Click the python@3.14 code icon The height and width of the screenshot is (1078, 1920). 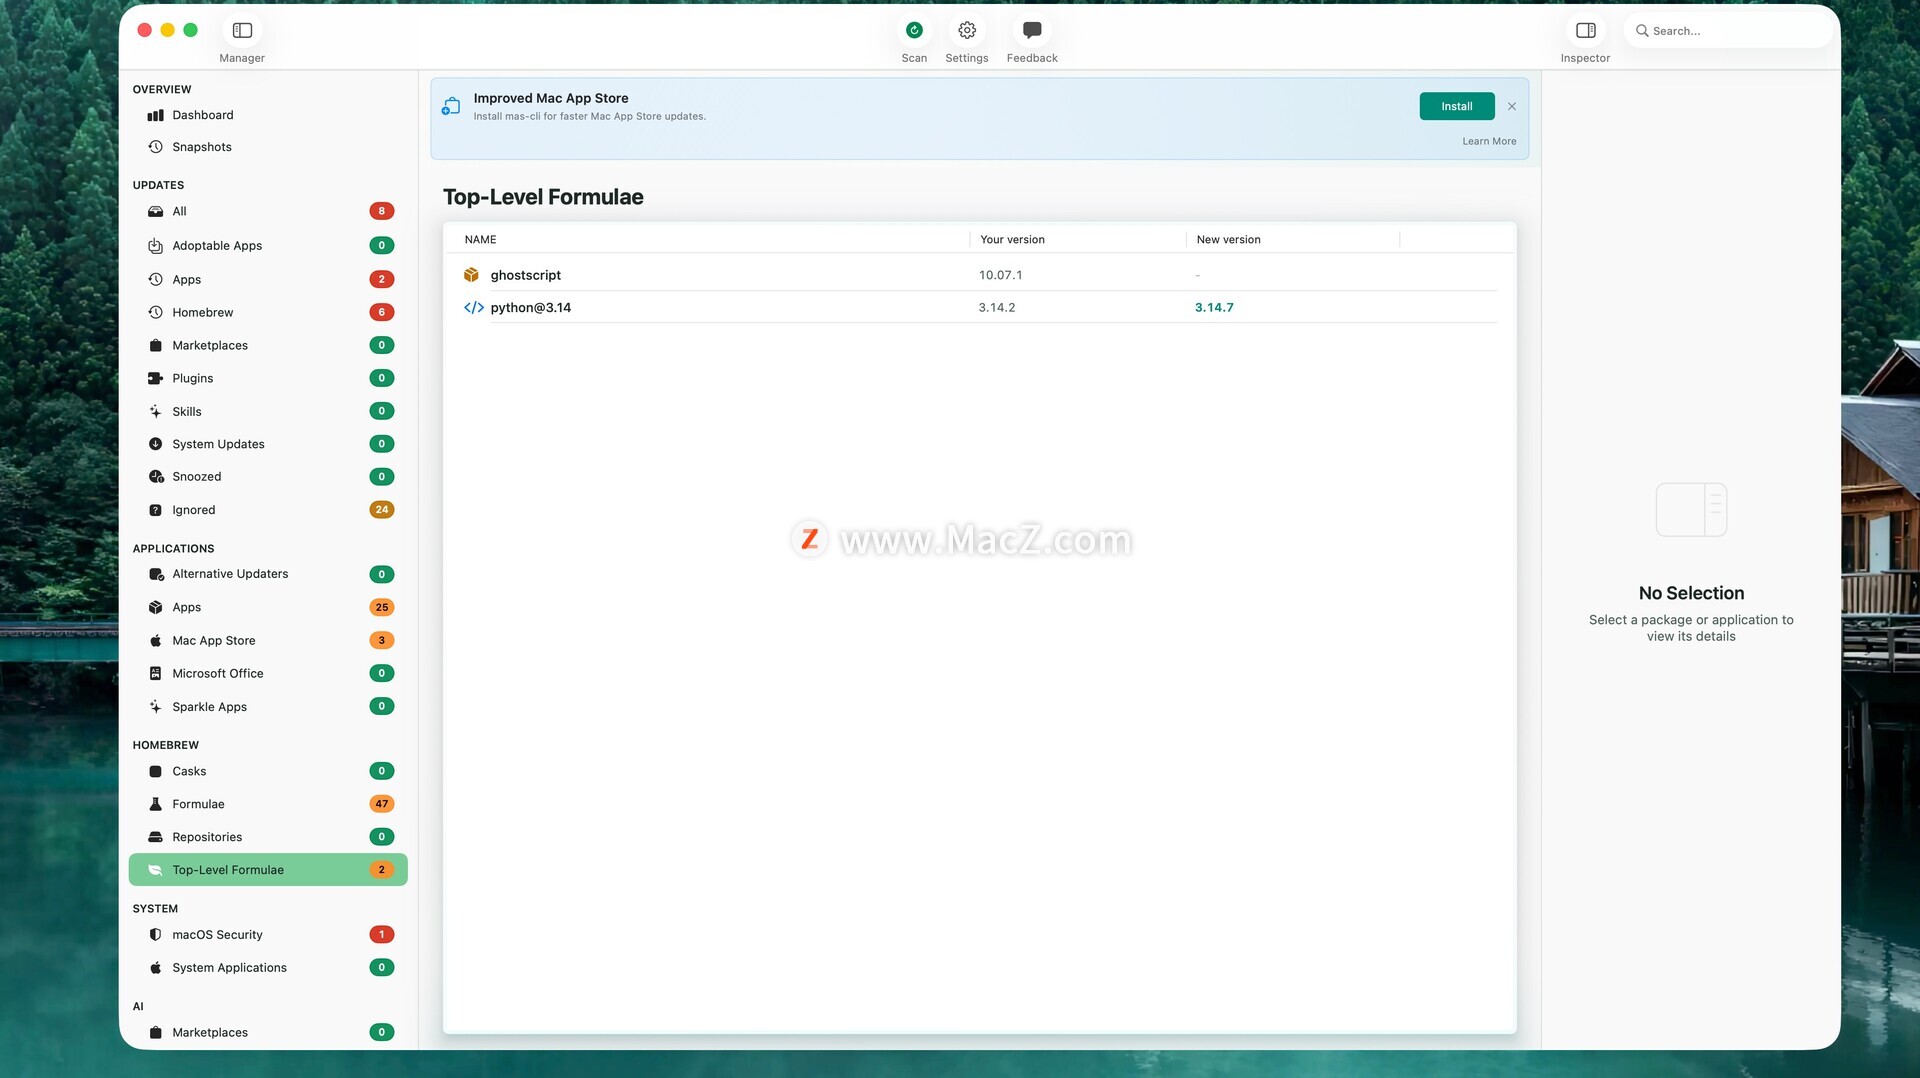[474, 308]
